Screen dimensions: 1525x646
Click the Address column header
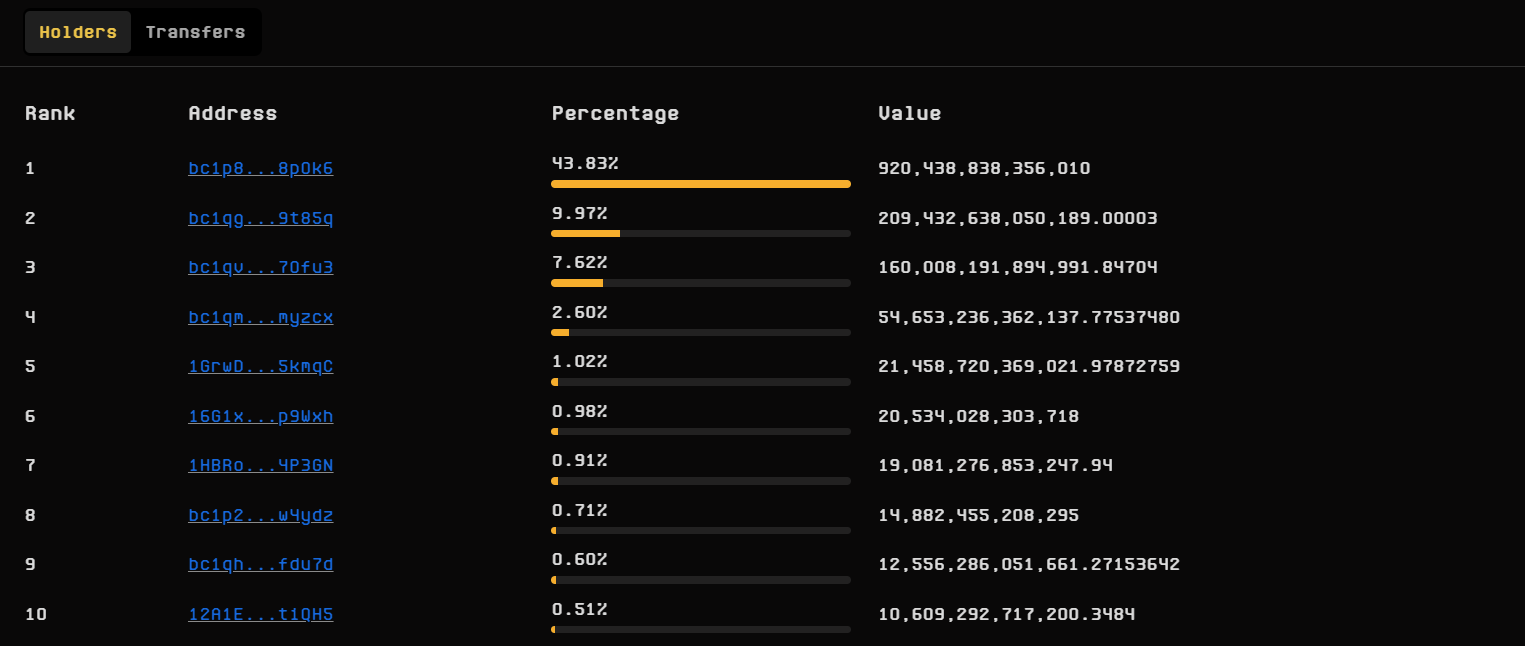232,113
